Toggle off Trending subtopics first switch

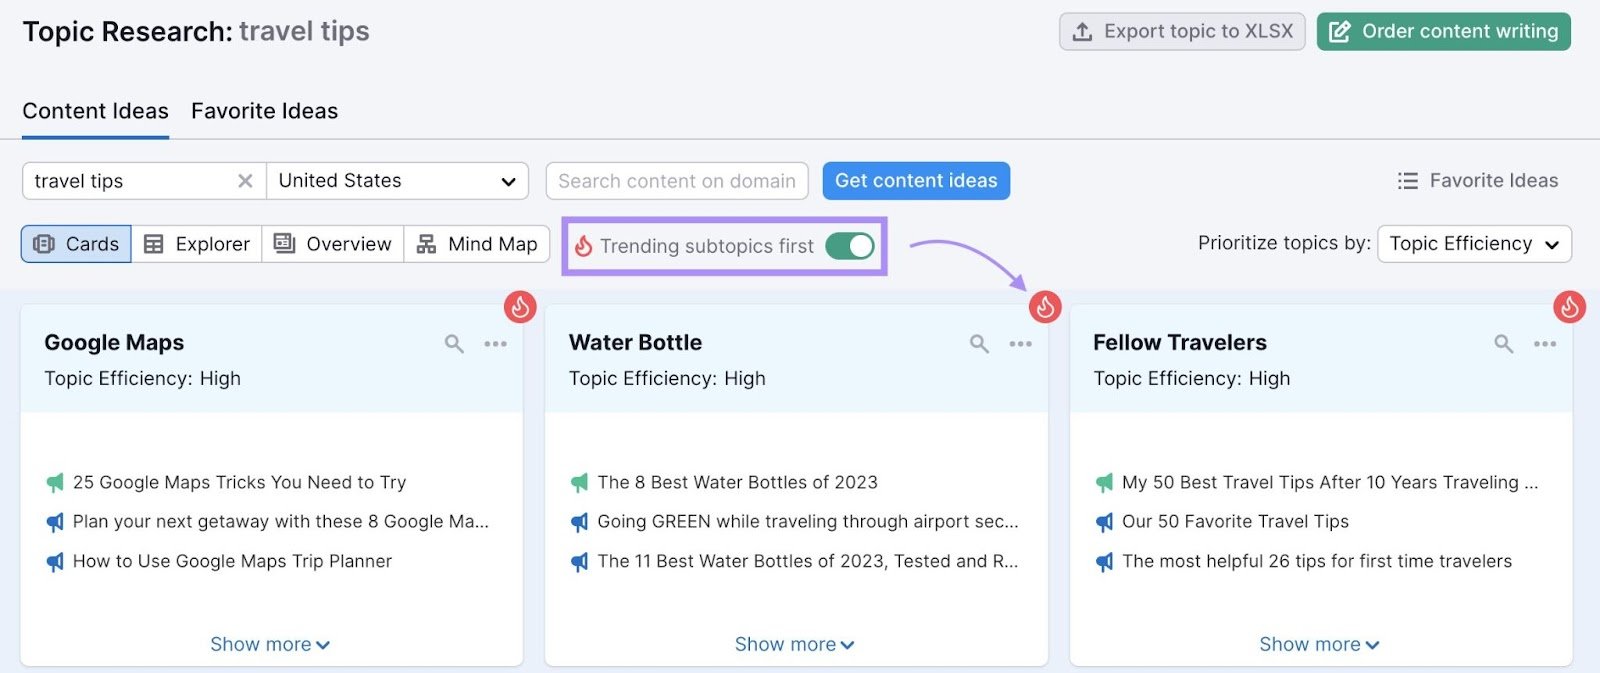click(850, 246)
